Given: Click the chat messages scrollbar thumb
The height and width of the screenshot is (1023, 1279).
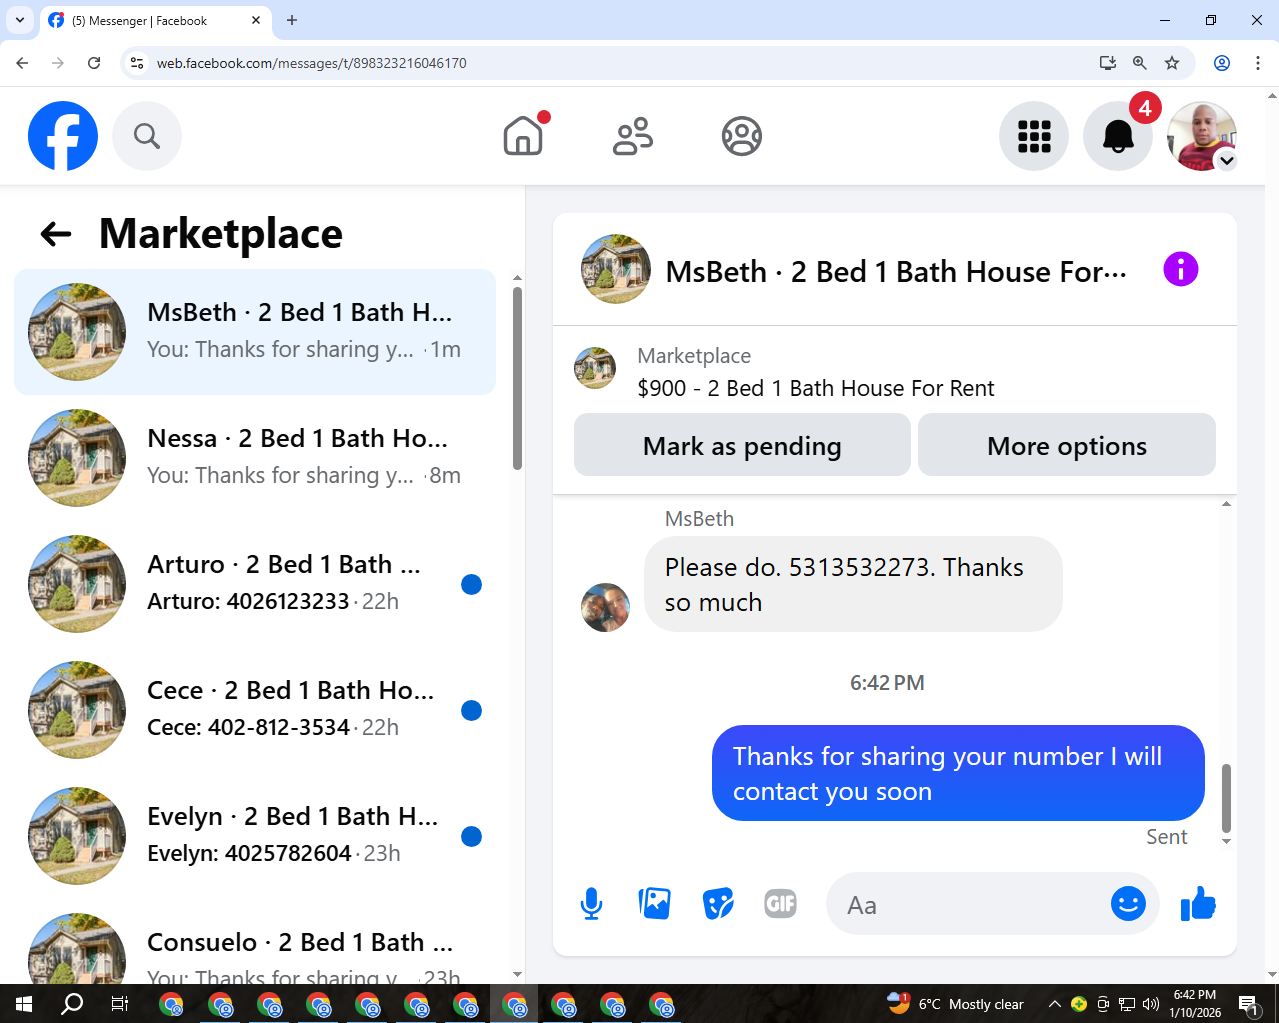Looking at the screenshot, I should click(1226, 798).
